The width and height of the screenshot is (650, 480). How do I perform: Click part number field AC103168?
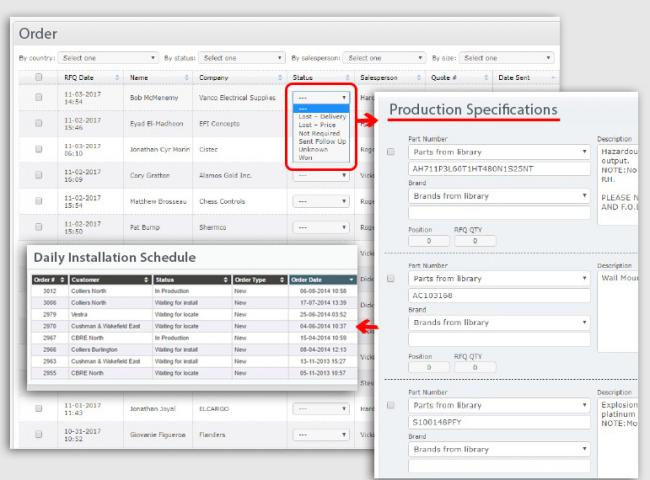point(499,296)
